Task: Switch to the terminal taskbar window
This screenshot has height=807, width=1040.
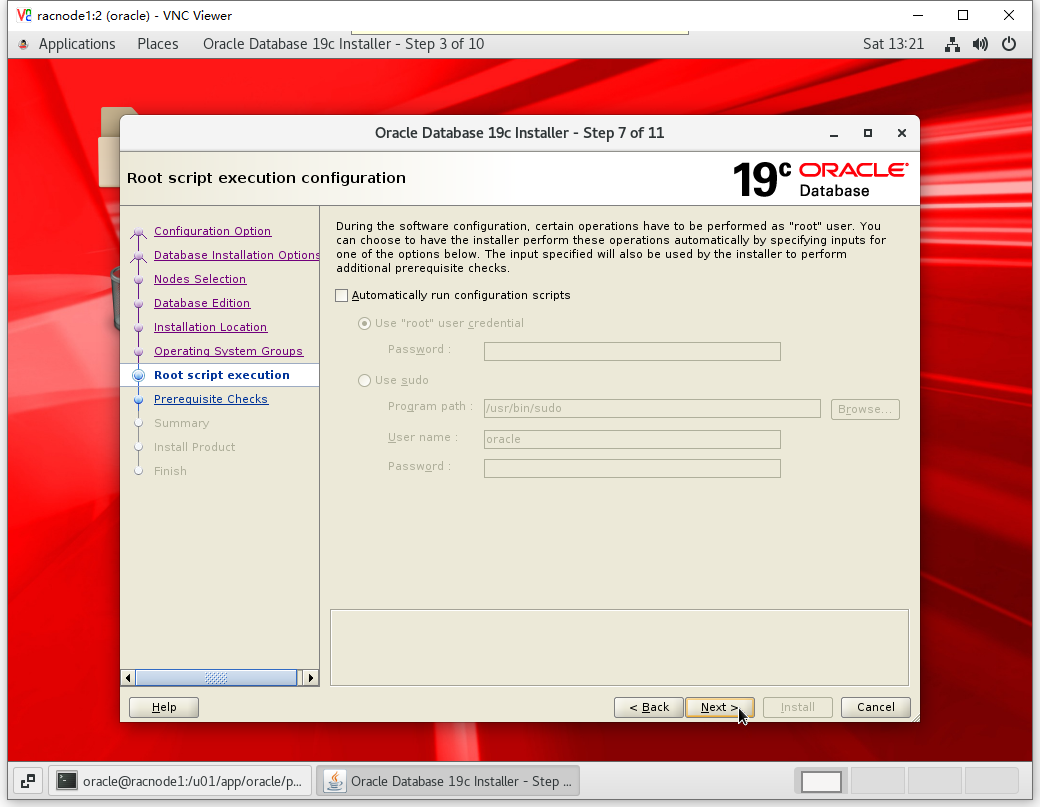Action: [180, 781]
